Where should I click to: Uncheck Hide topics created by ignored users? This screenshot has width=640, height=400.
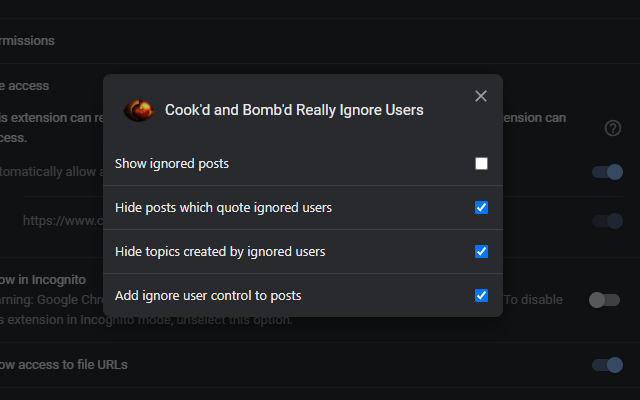481,251
